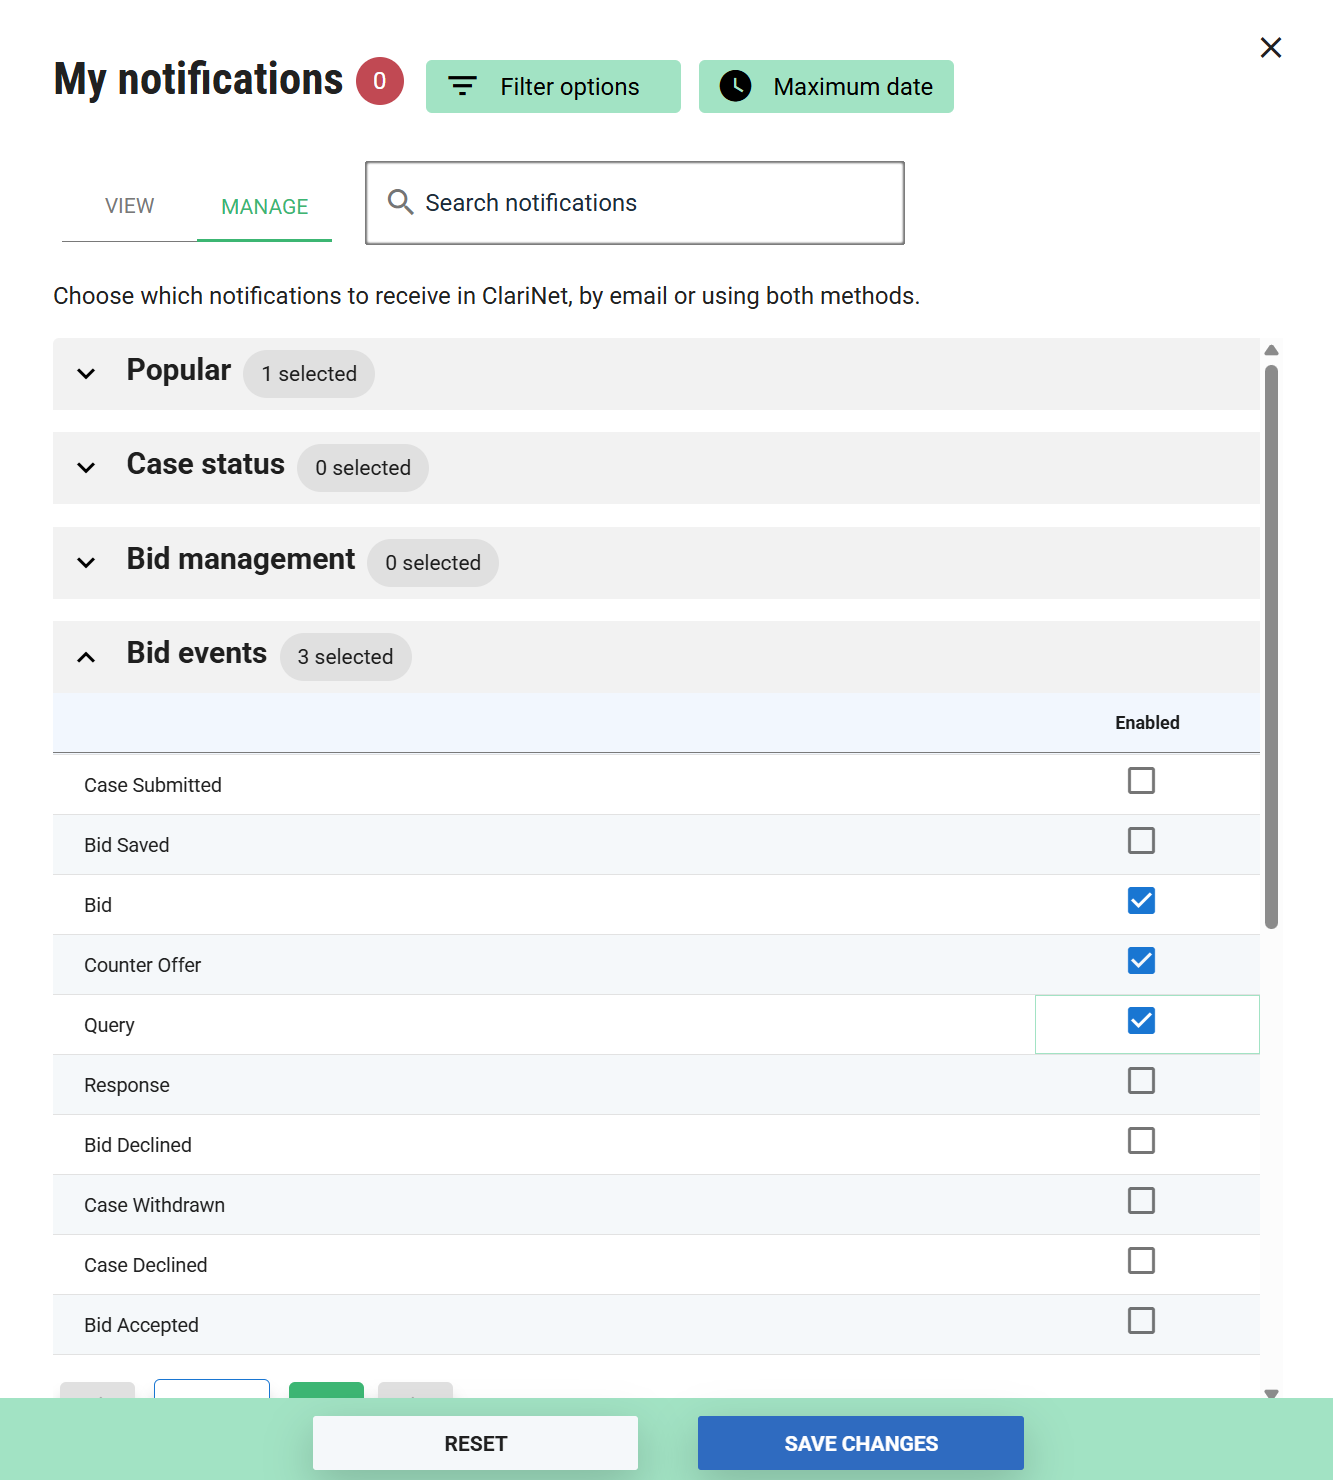This screenshot has width=1333, height=1480.
Task: Switch to the VIEW tab
Action: coord(130,206)
